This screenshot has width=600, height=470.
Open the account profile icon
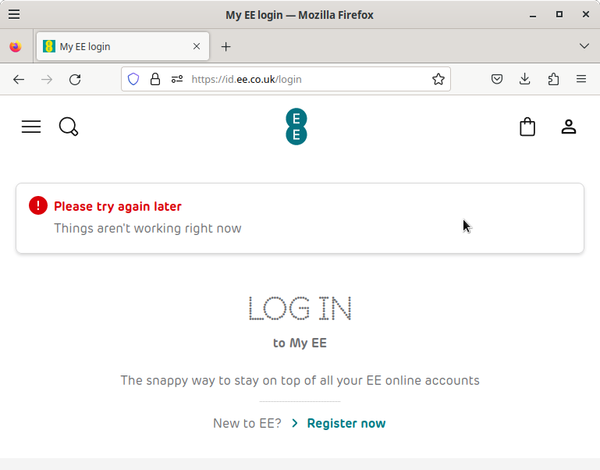[x=569, y=127]
